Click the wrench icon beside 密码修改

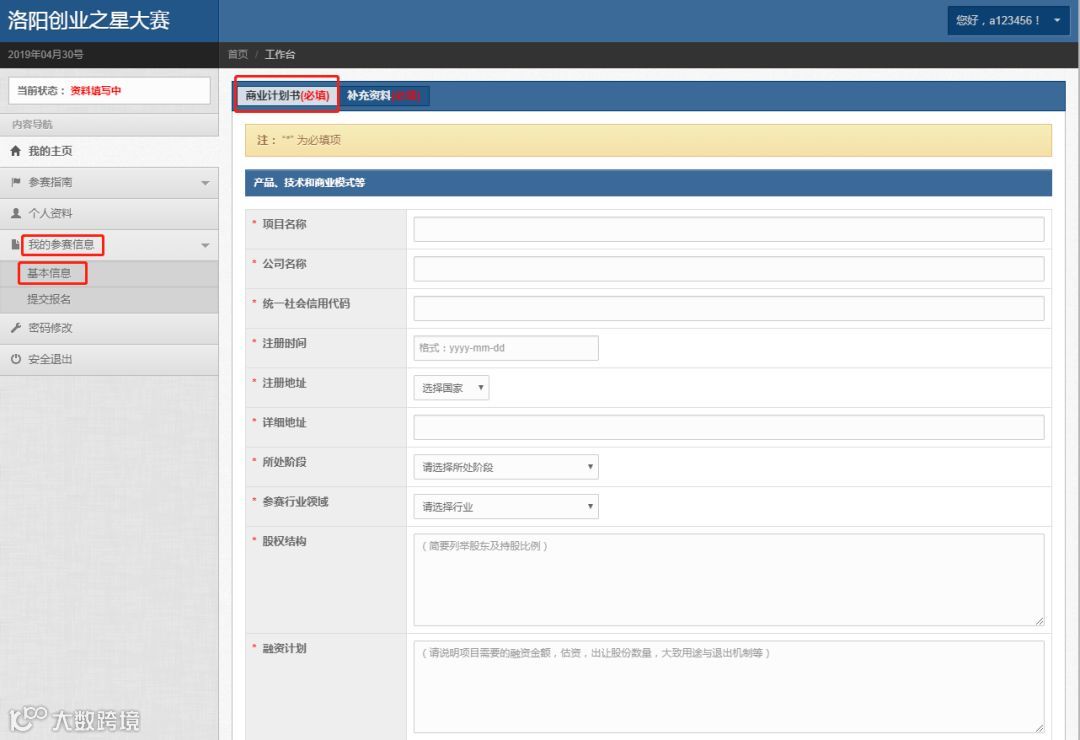(x=15, y=328)
